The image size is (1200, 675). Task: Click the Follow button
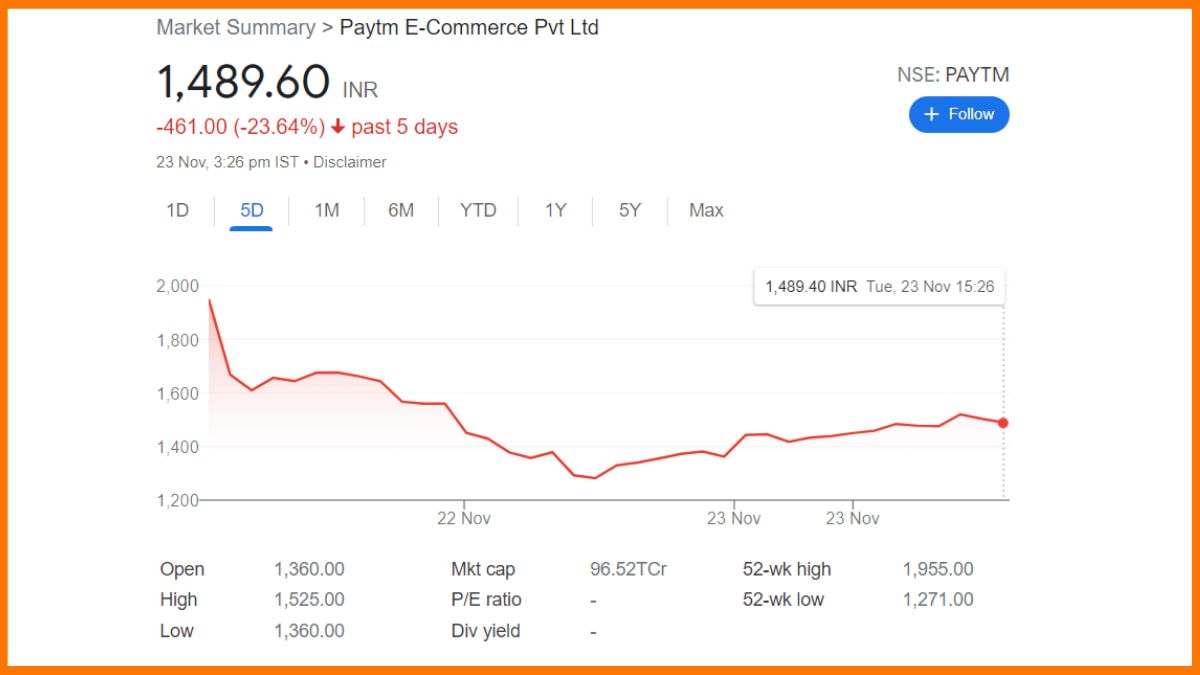[x=959, y=114]
